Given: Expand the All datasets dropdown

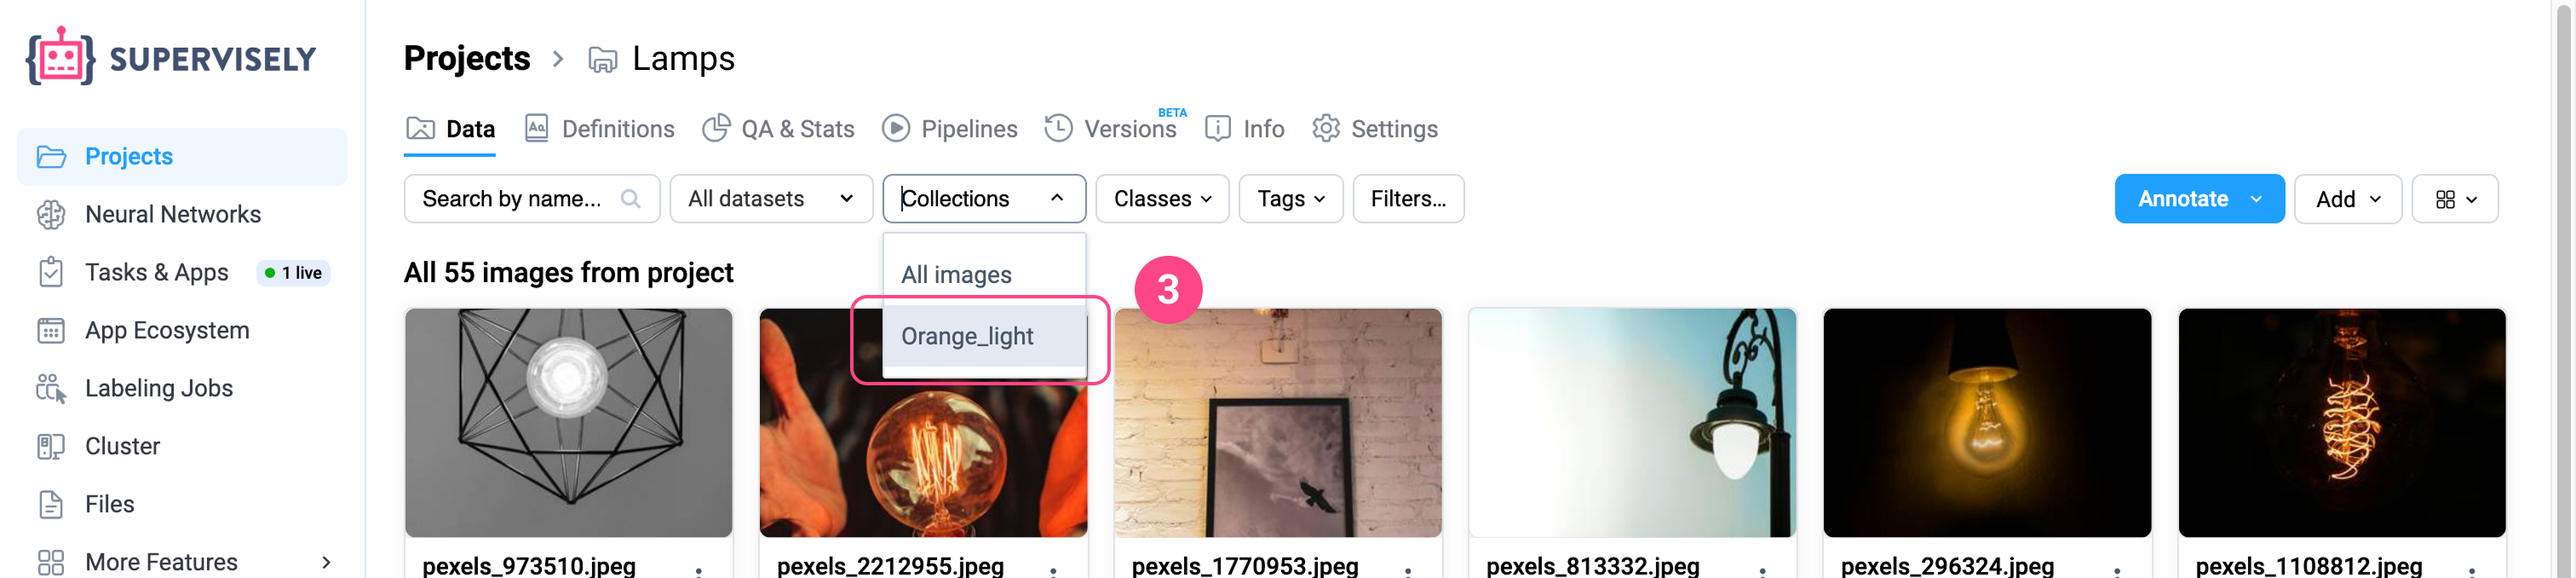Looking at the screenshot, I should pos(771,198).
